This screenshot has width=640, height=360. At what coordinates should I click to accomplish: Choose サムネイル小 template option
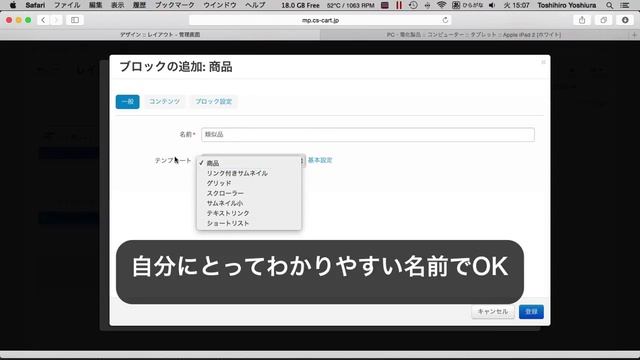click(249, 203)
